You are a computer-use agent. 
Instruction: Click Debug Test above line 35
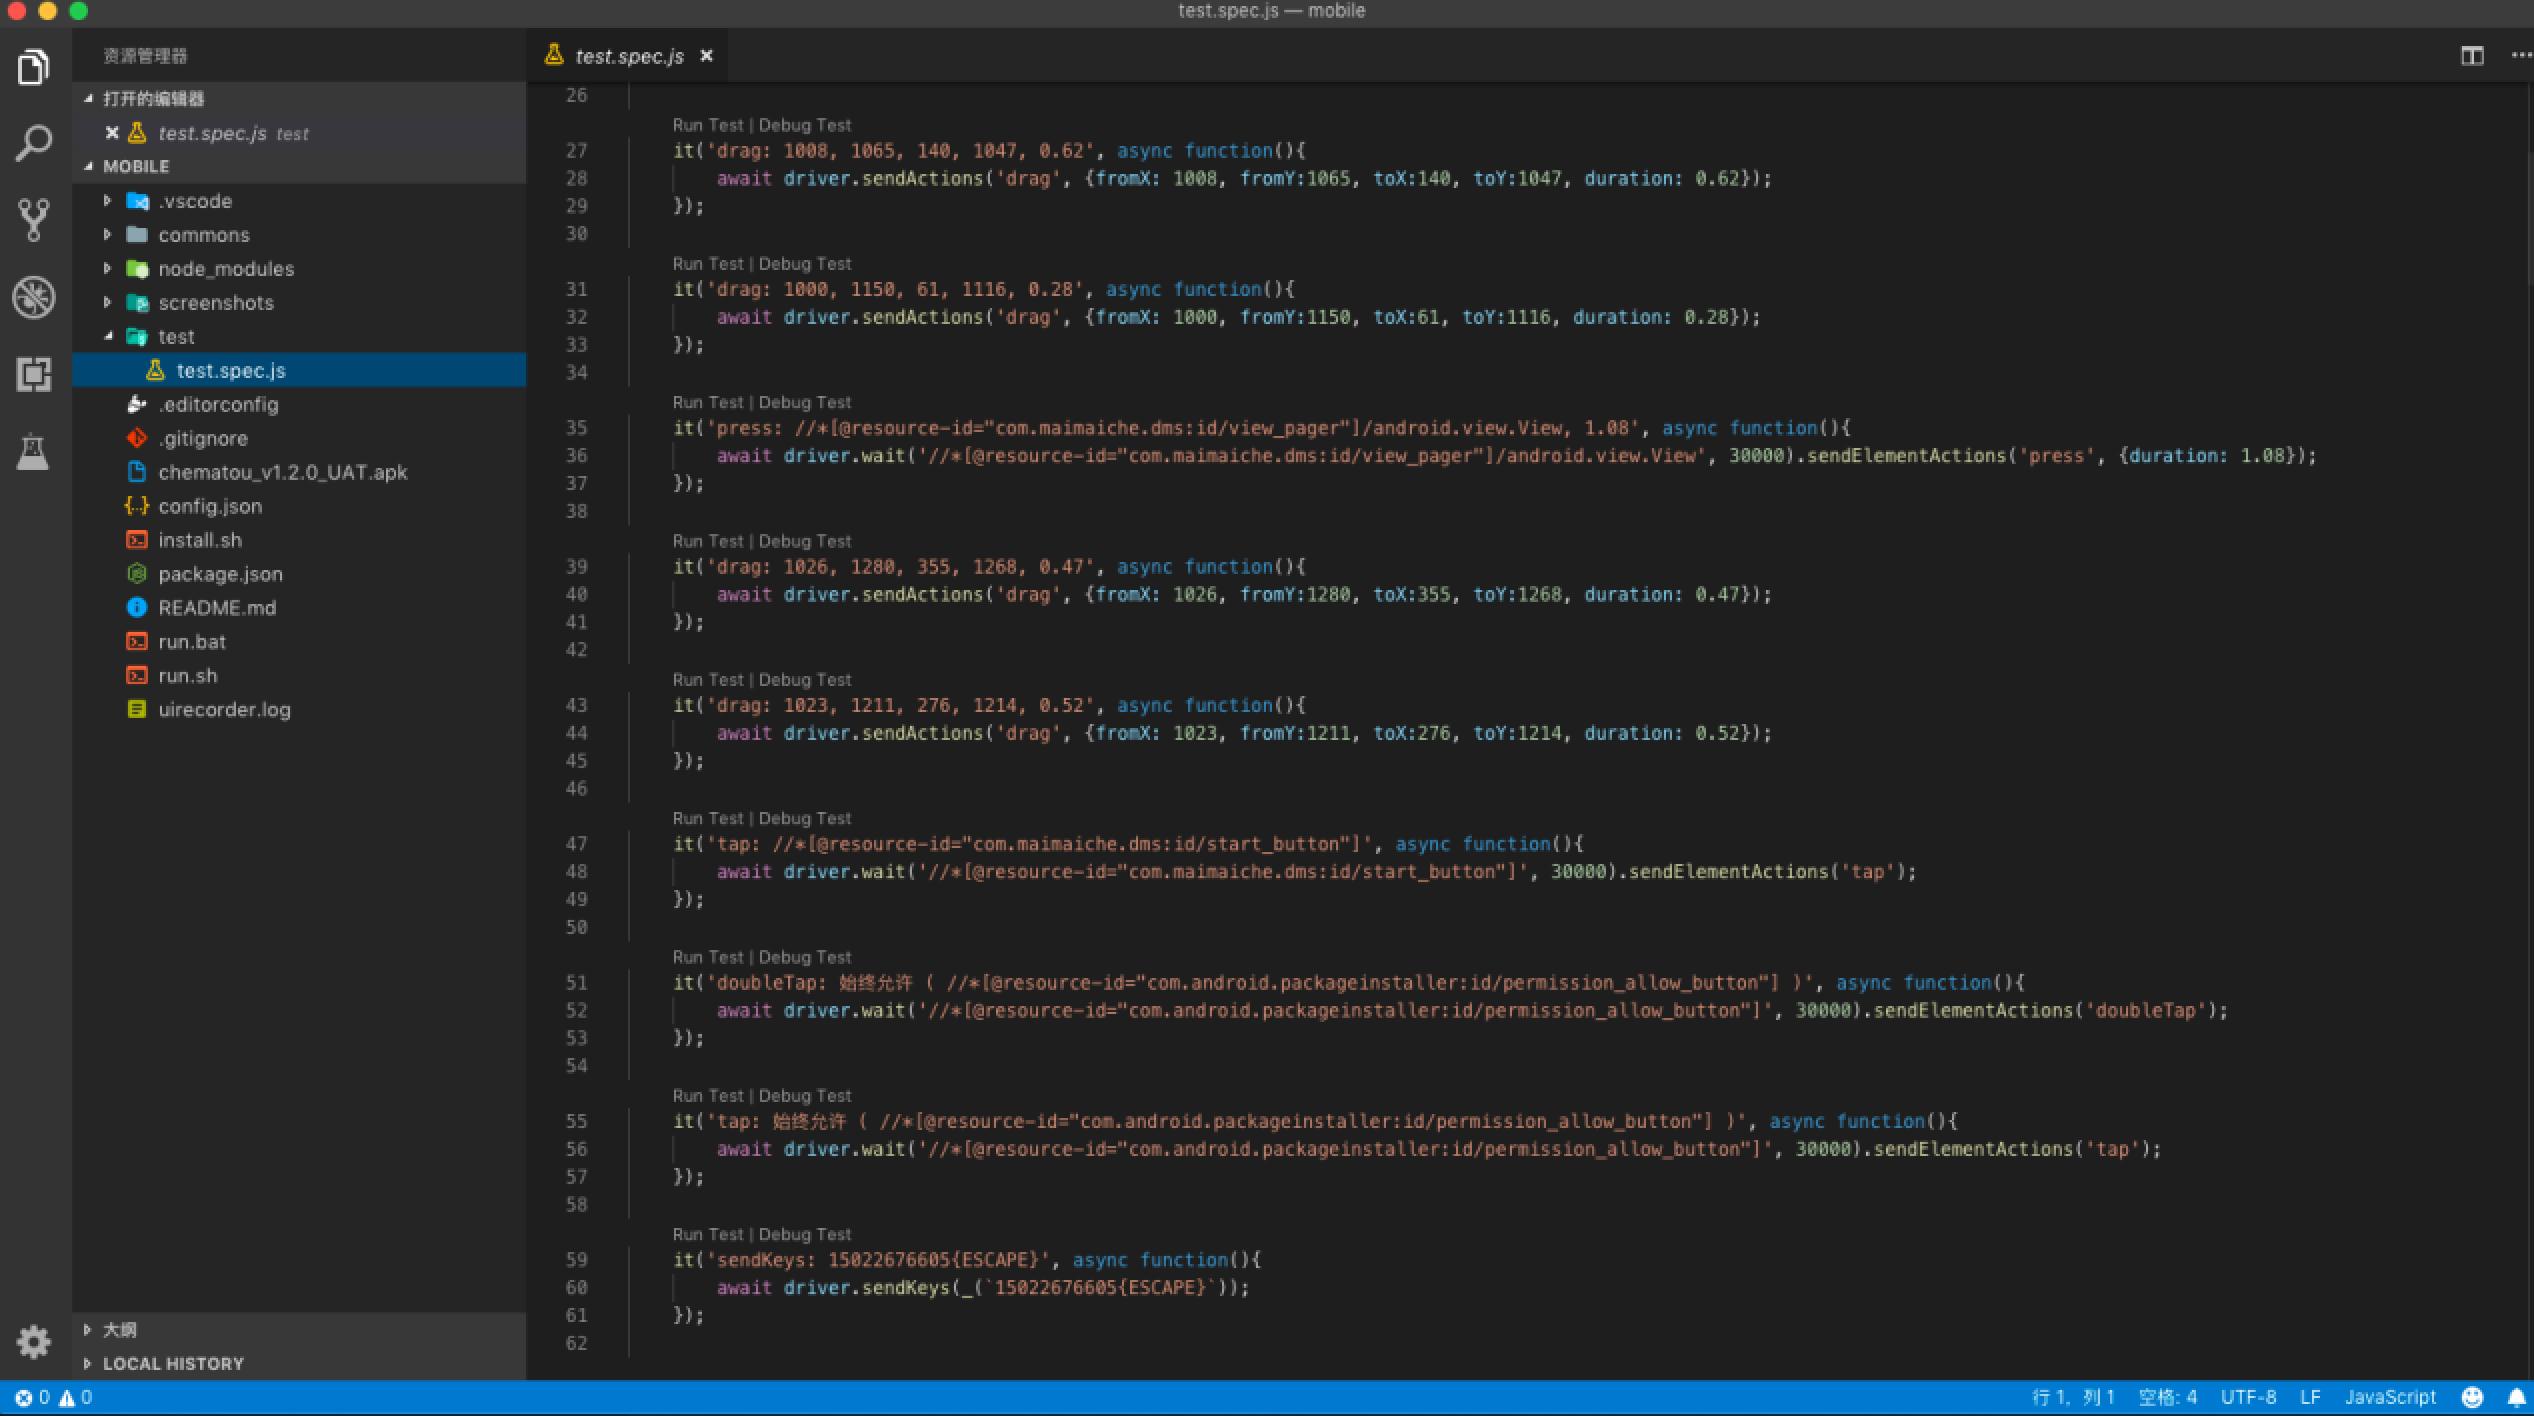(804, 403)
